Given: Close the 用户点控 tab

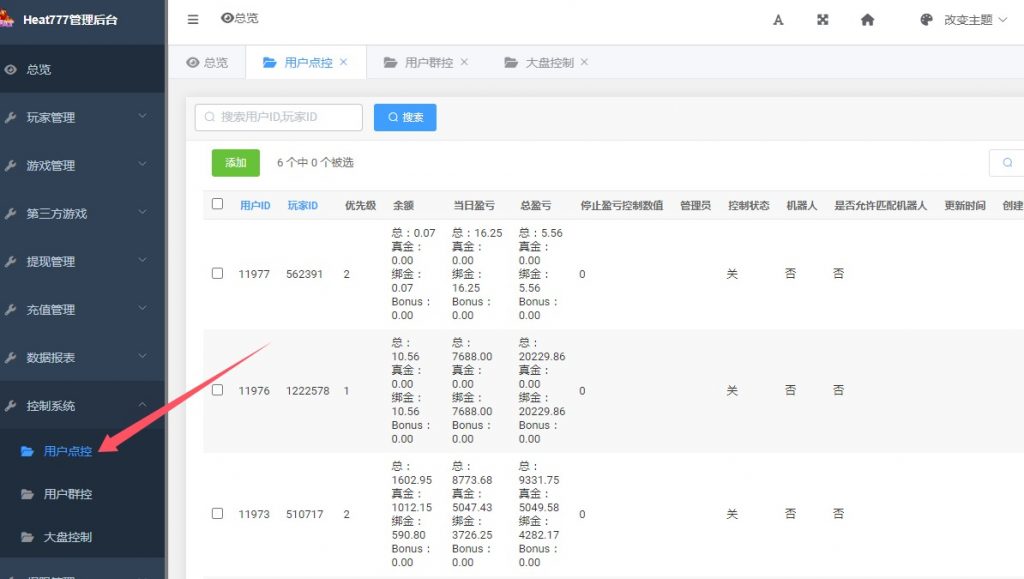Looking at the screenshot, I should [x=344, y=62].
